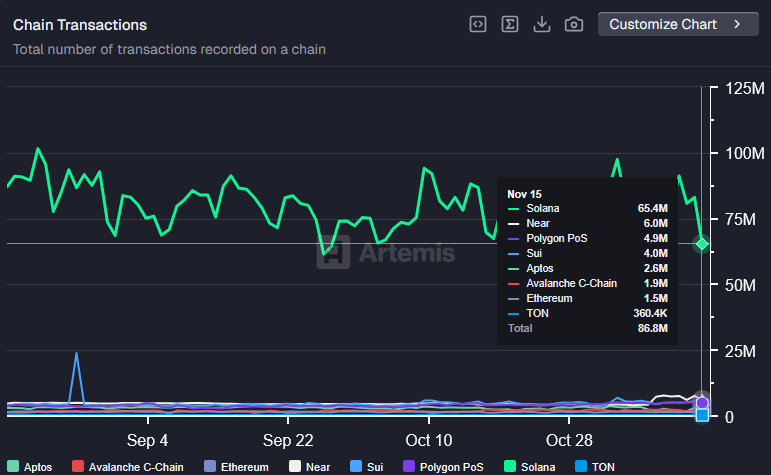Click the Solana green diamond data marker

(x=702, y=244)
